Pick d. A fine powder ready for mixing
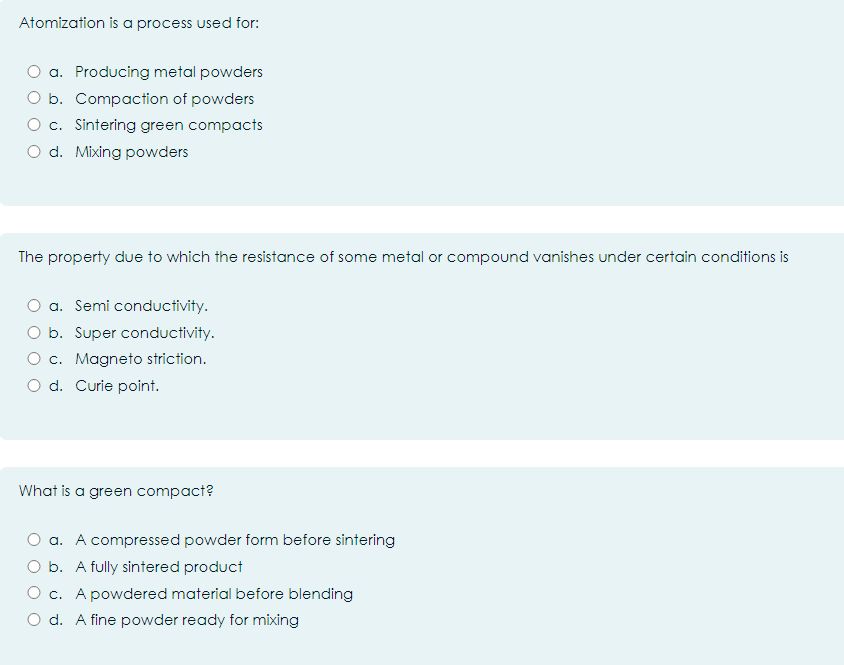844x665 pixels. click(x=34, y=619)
